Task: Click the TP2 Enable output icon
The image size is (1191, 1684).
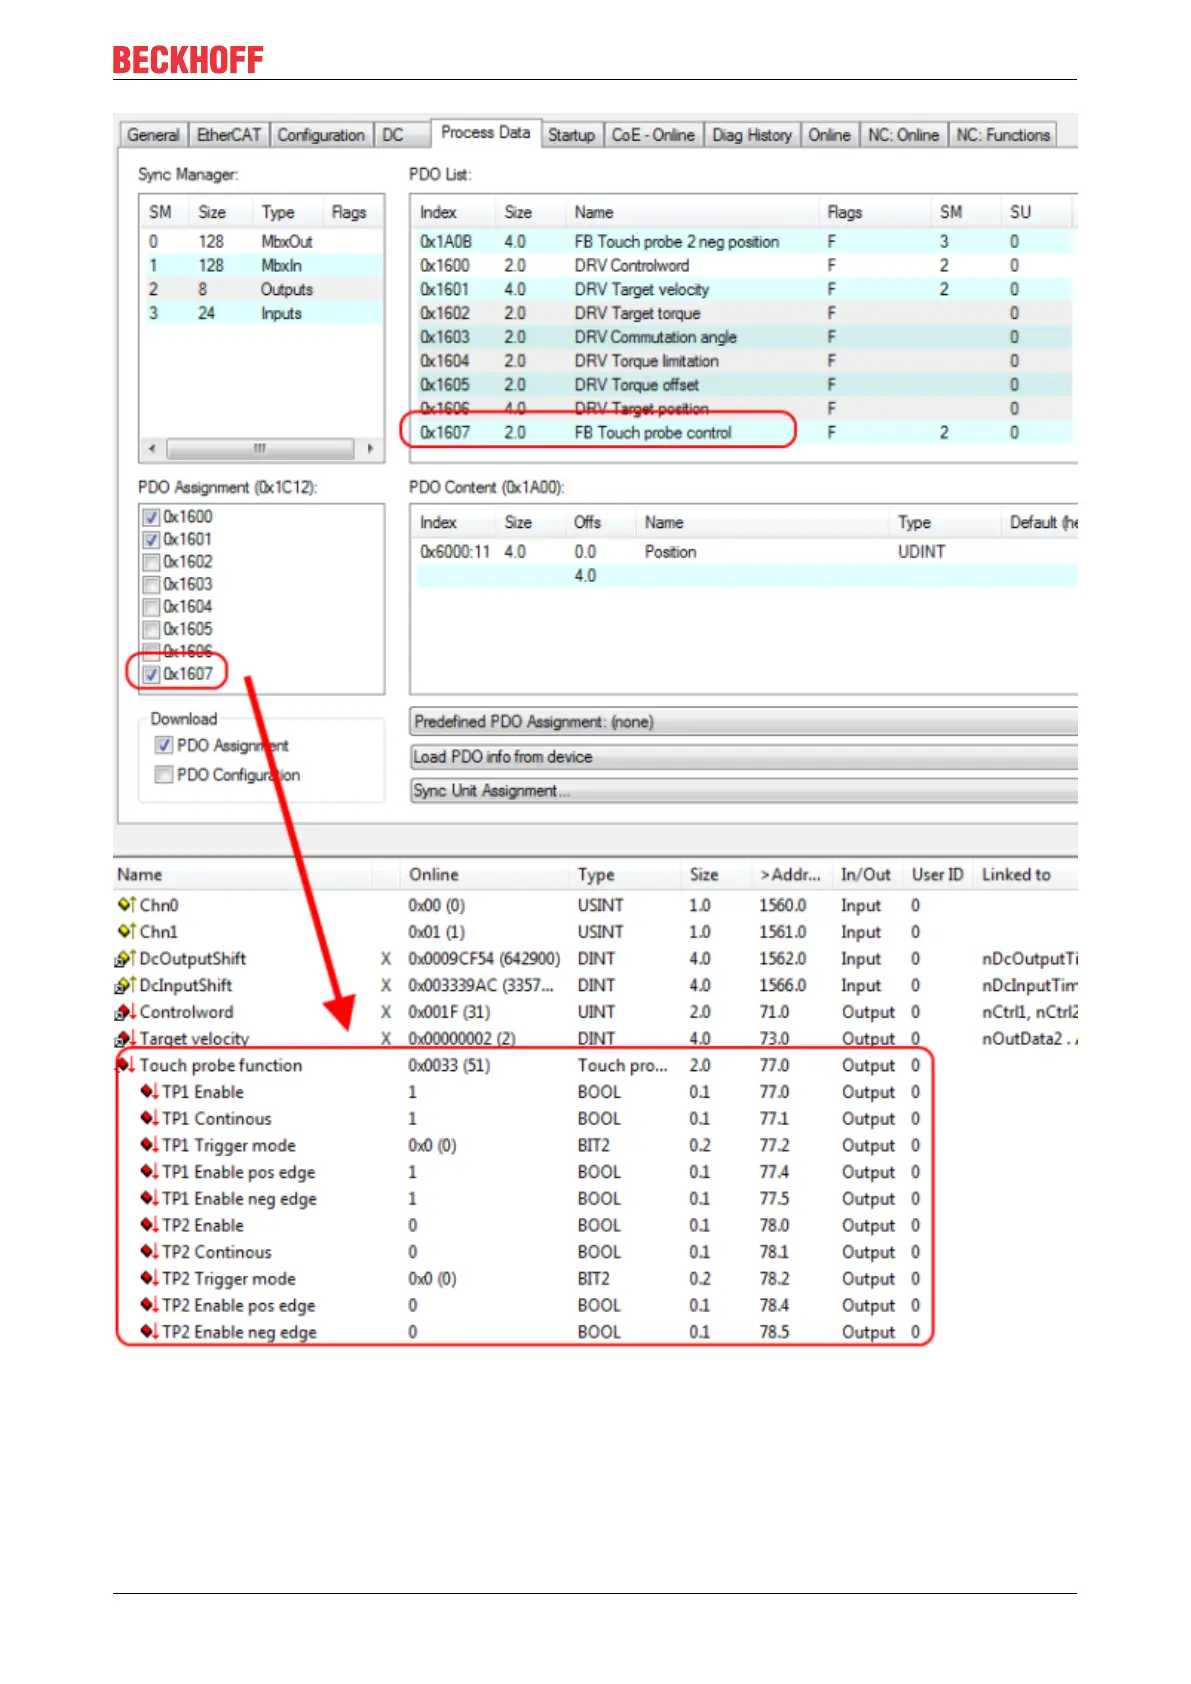Action: (149, 1225)
